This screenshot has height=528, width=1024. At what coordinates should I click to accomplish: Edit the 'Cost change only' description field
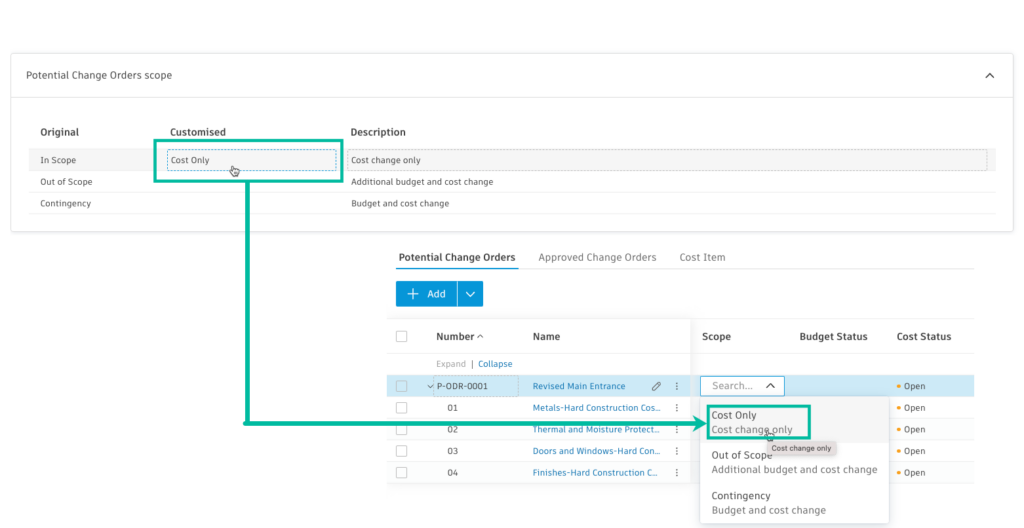click(667, 160)
